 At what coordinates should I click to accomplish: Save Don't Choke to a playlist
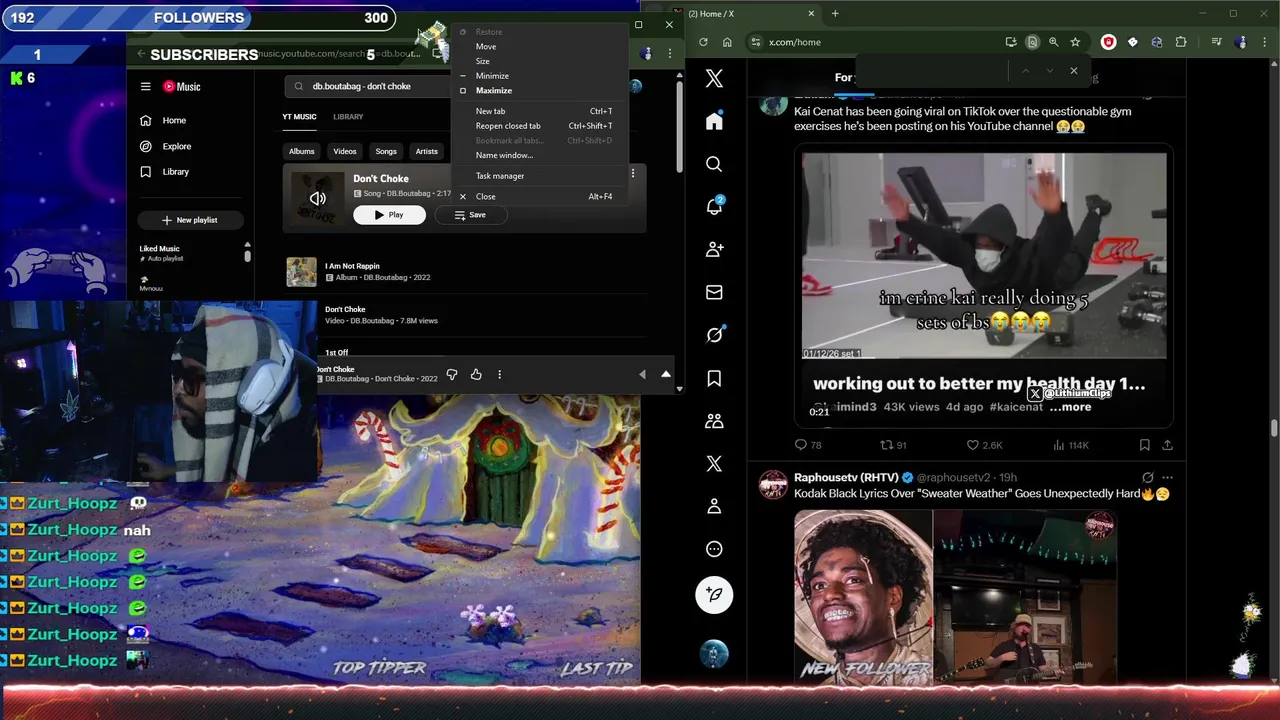pyautogui.click(x=470, y=215)
